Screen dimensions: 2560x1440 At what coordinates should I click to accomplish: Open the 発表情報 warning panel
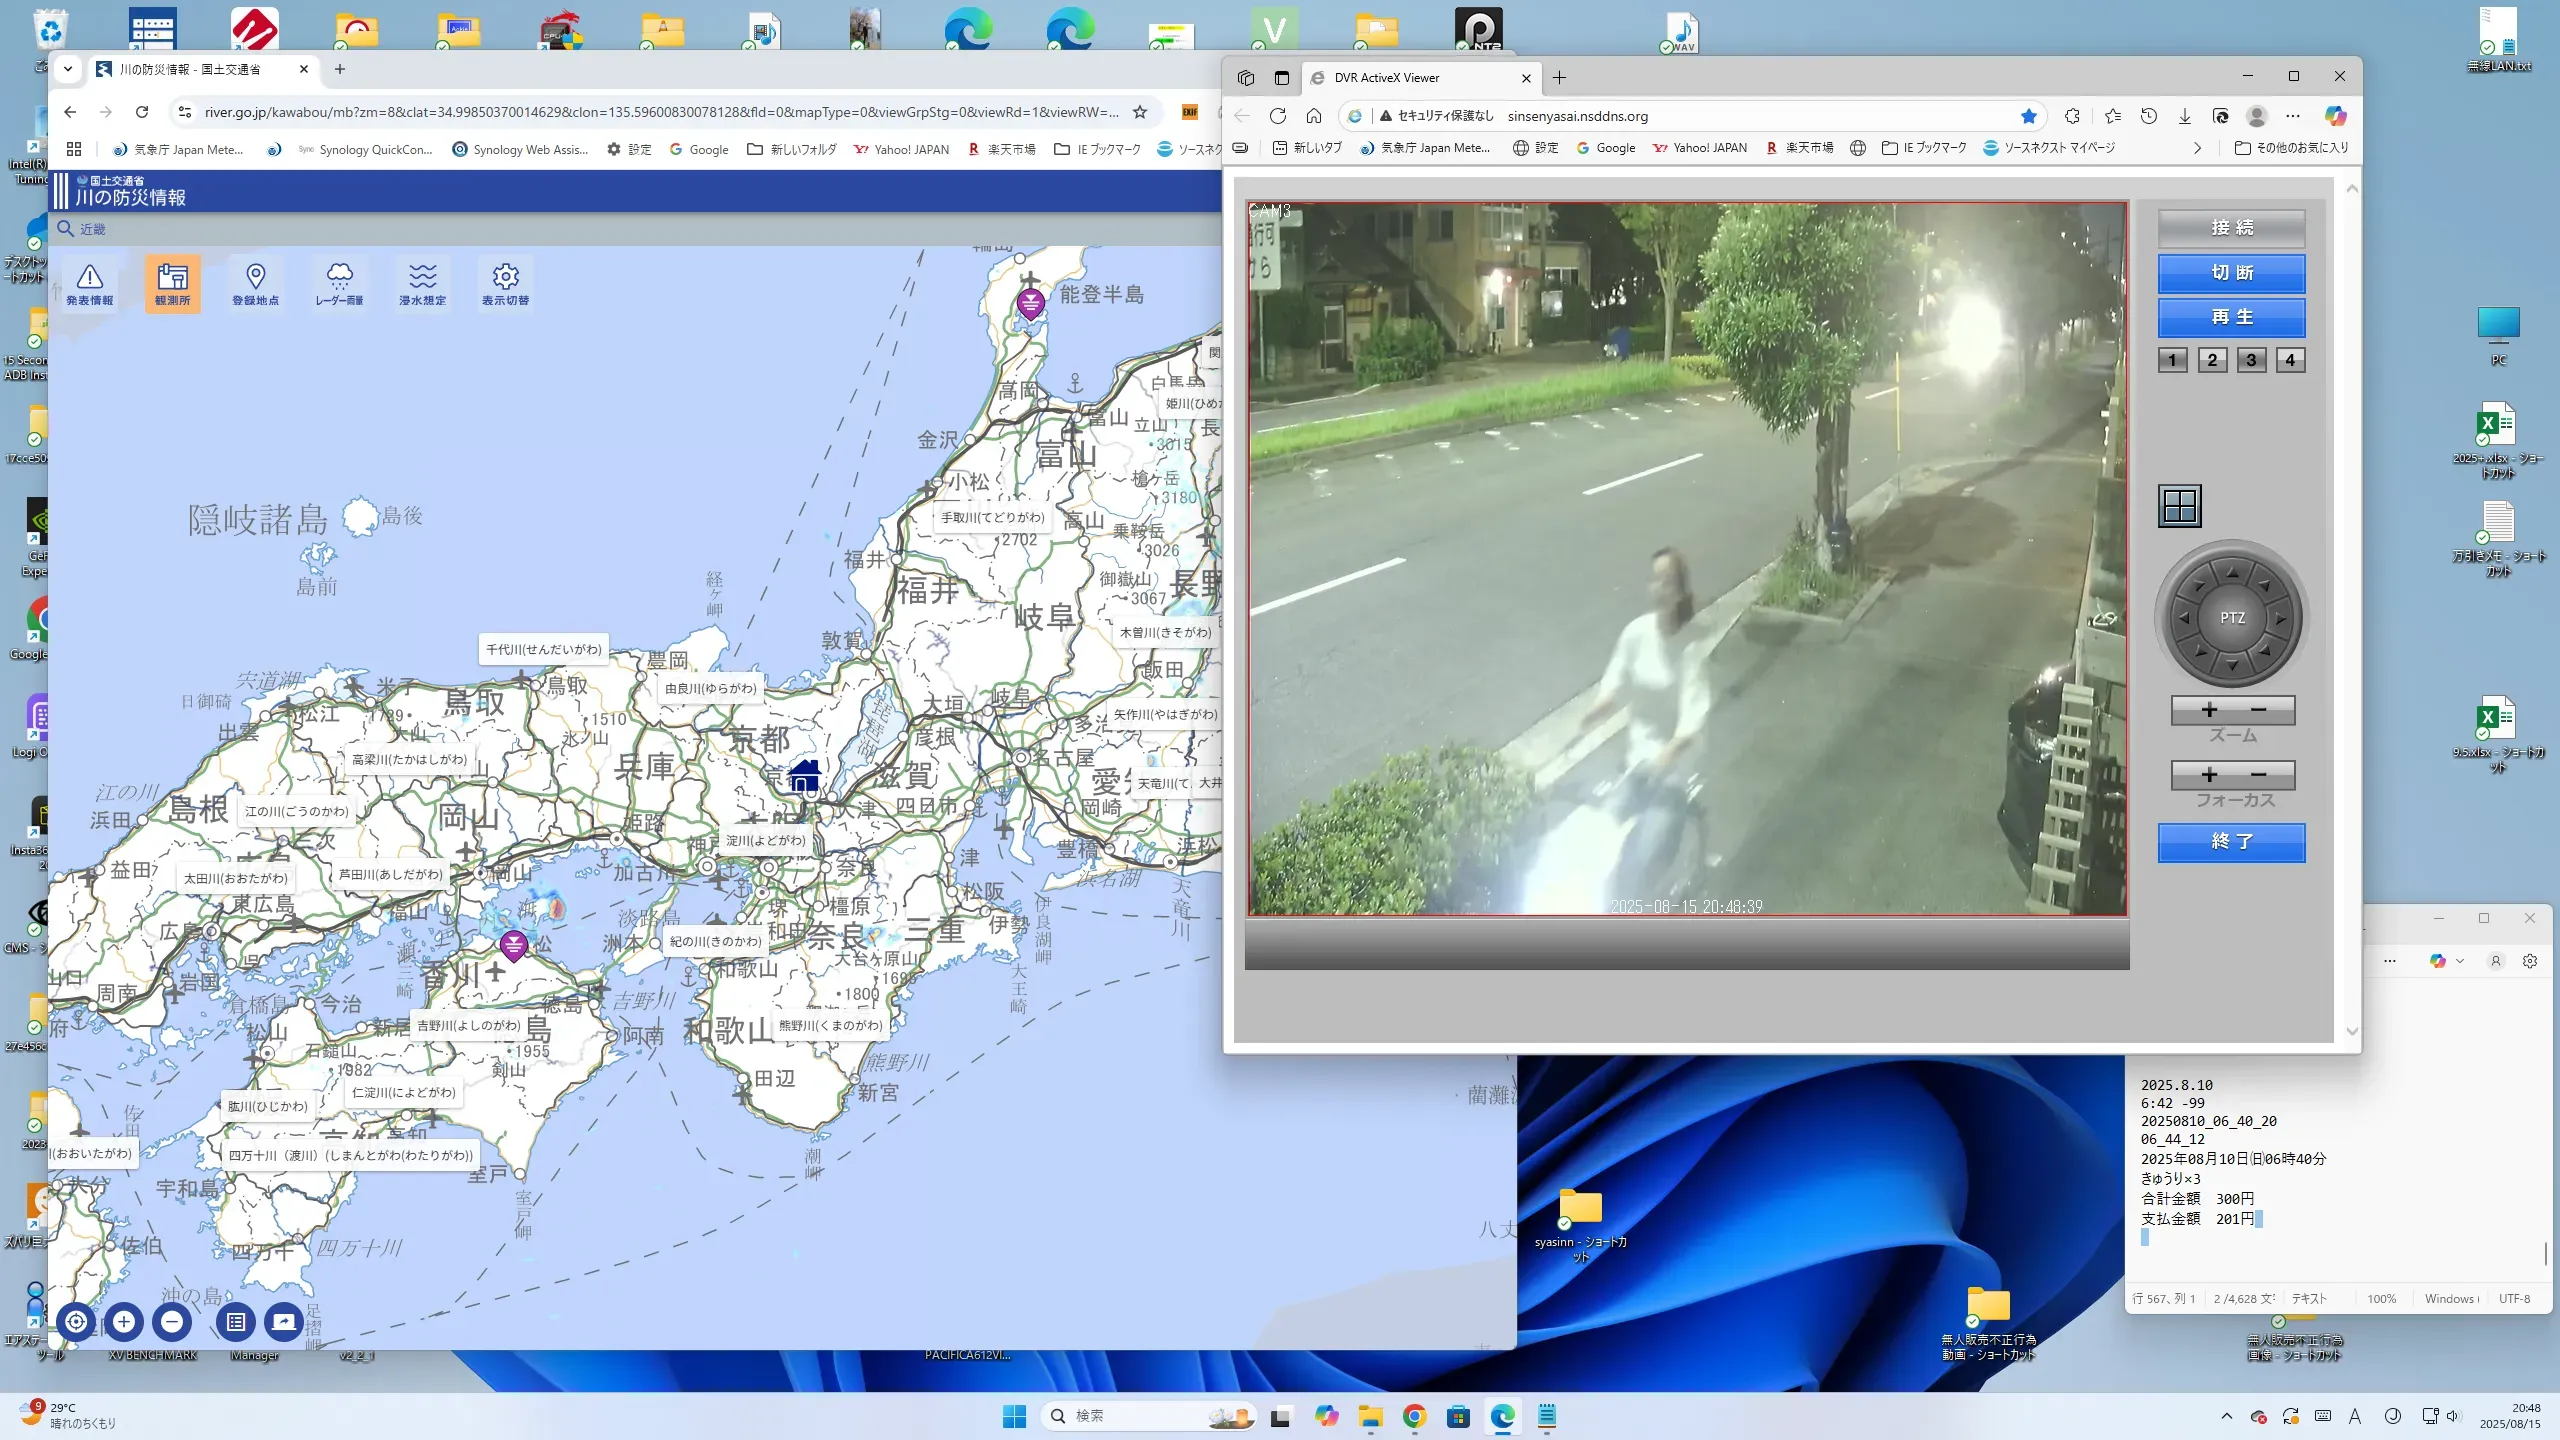click(89, 284)
